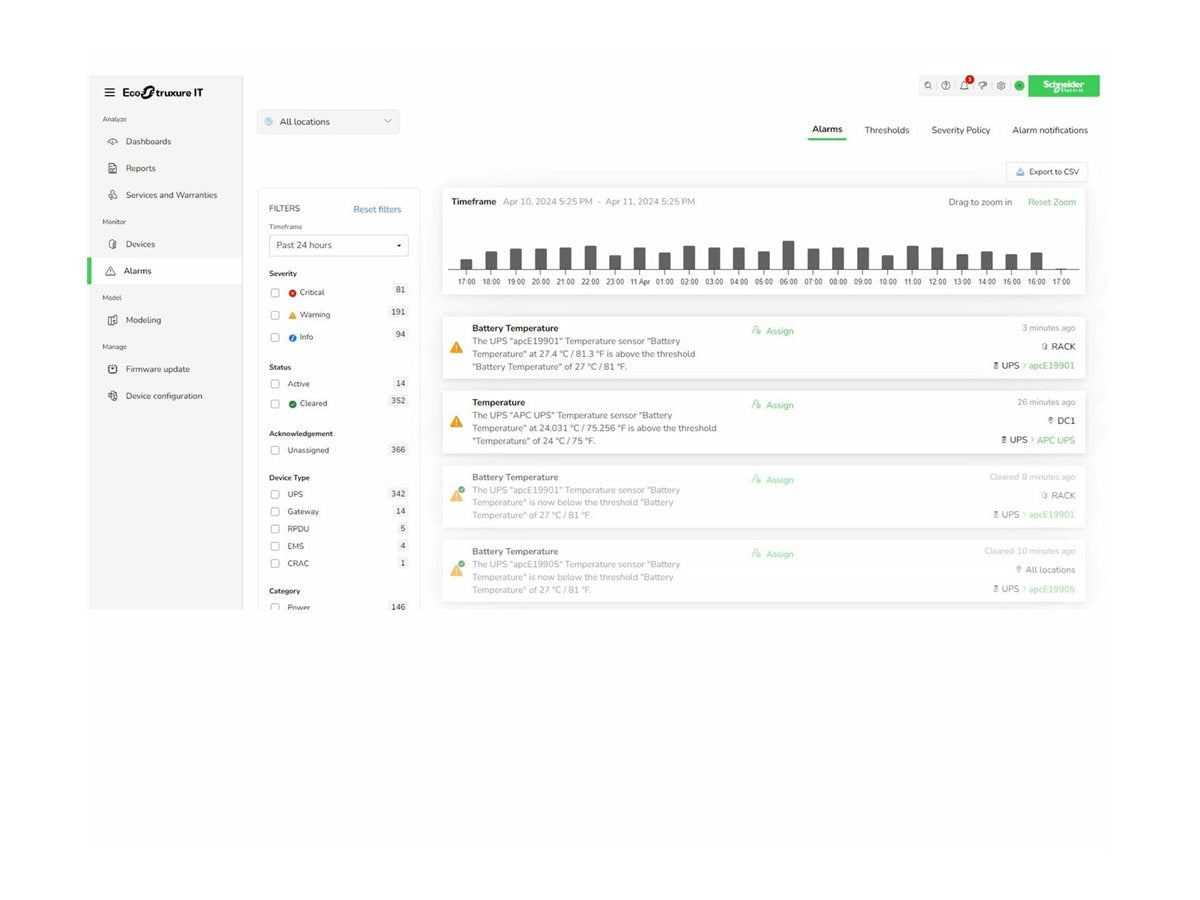The height and width of the screenshot is (900, 1200).
Task: Check the Unassigned acknowledgement filter
Action: tap(275, 450)
